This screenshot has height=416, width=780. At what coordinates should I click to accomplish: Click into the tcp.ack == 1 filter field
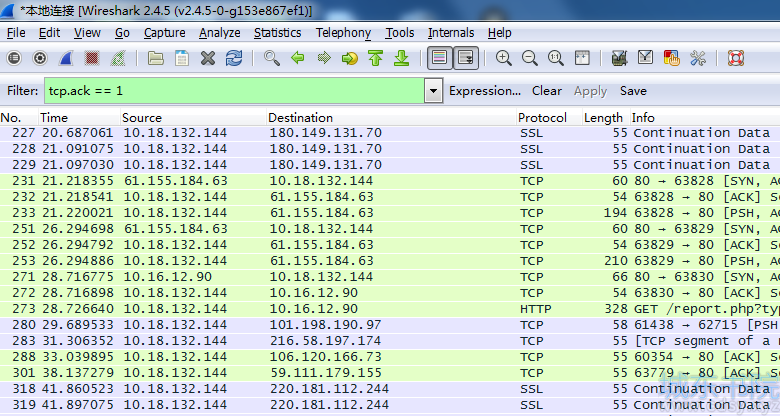234,91
